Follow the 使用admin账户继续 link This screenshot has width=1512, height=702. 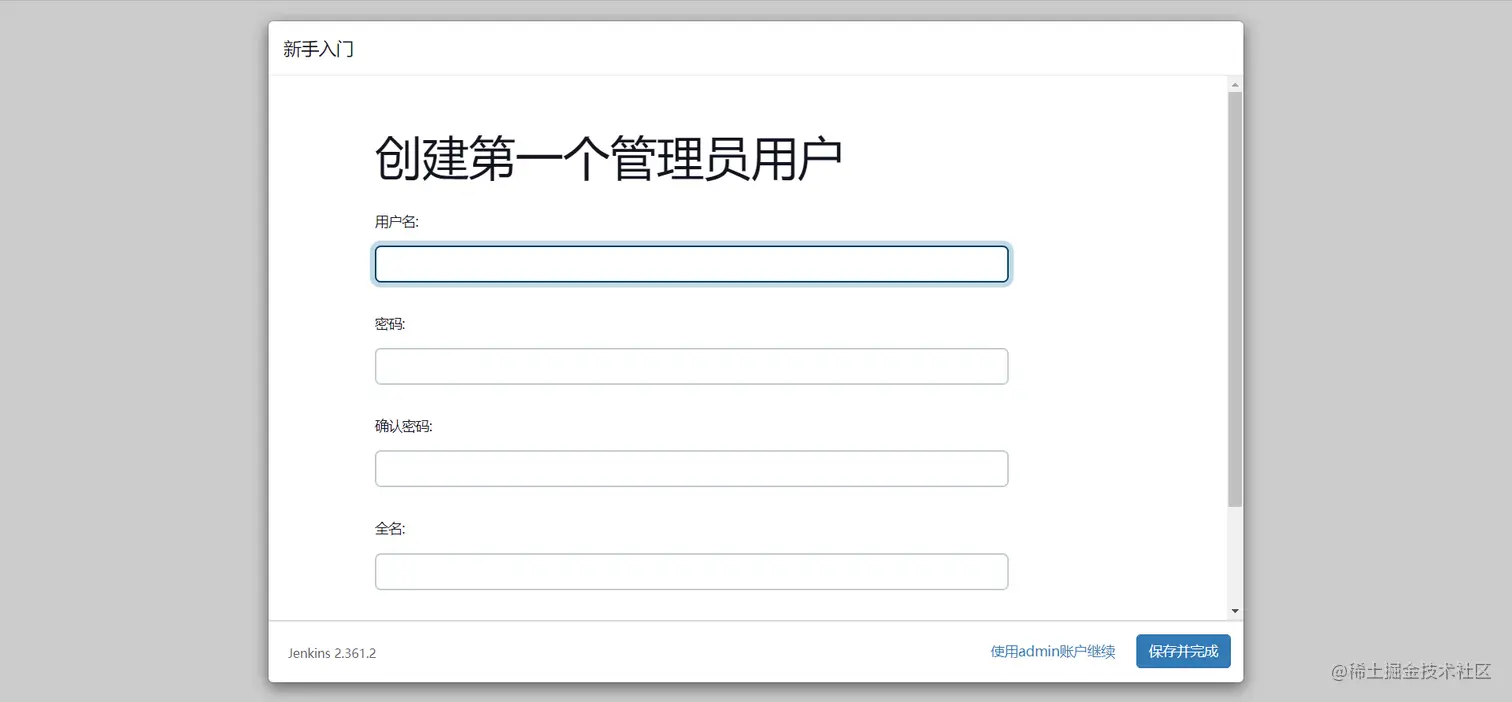(1053, 651)
